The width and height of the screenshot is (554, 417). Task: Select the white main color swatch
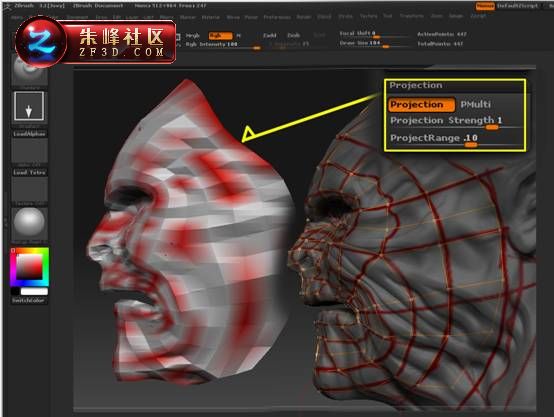[34, 292]
